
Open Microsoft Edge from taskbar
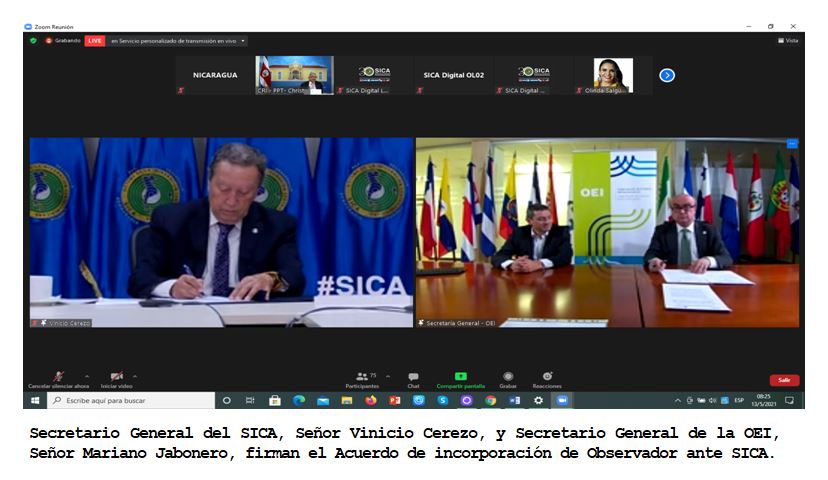[x=299, y=400]
